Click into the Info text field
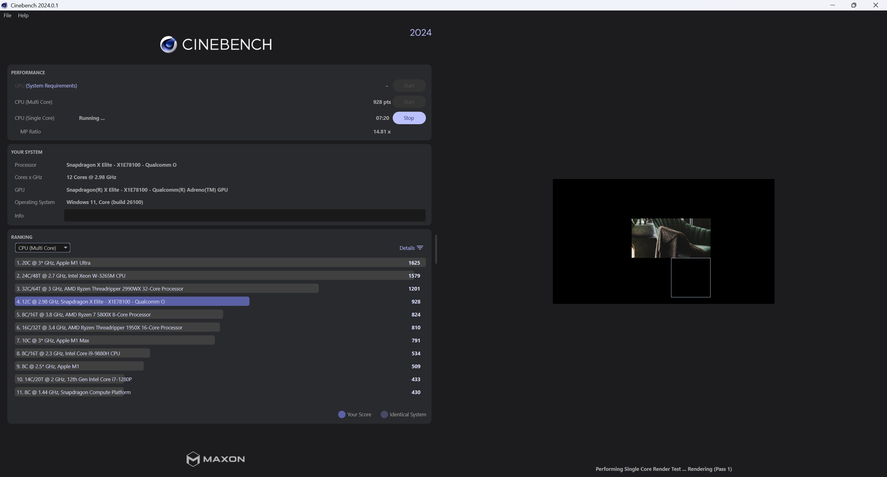This screenshot has height=477, width=887. 244,216
